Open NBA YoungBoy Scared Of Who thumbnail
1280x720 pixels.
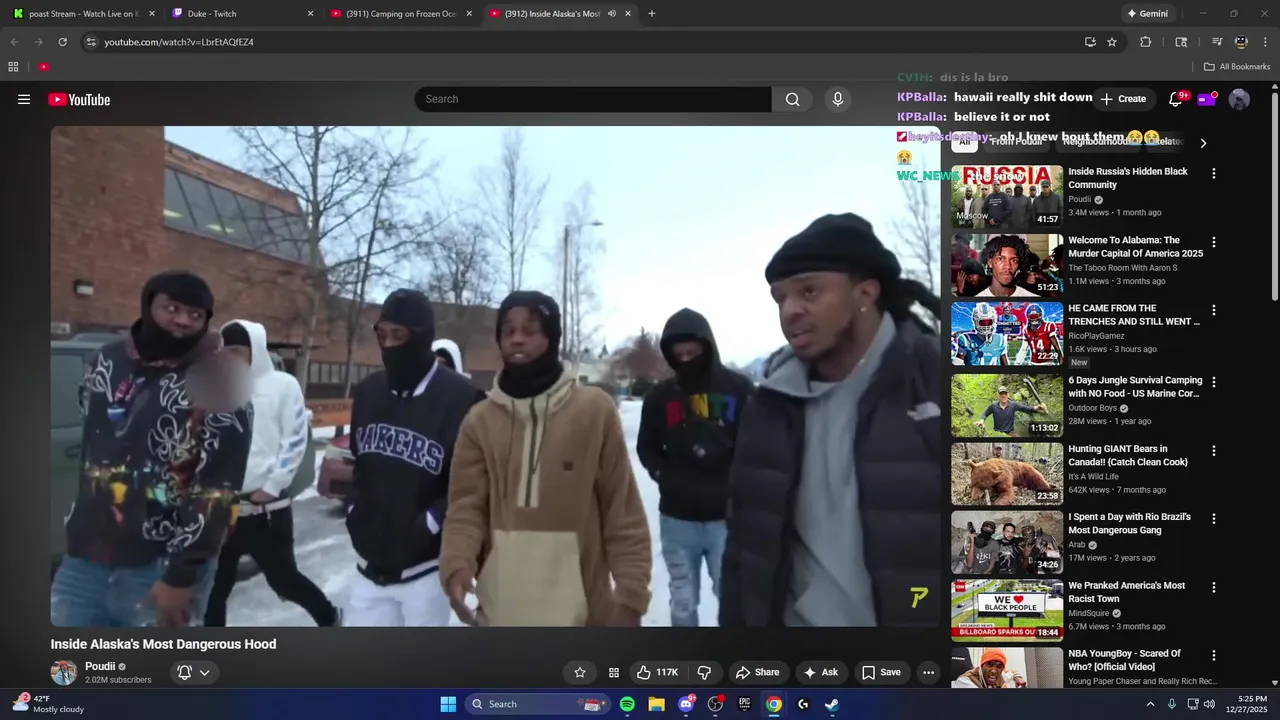(x=1007, y=668)
